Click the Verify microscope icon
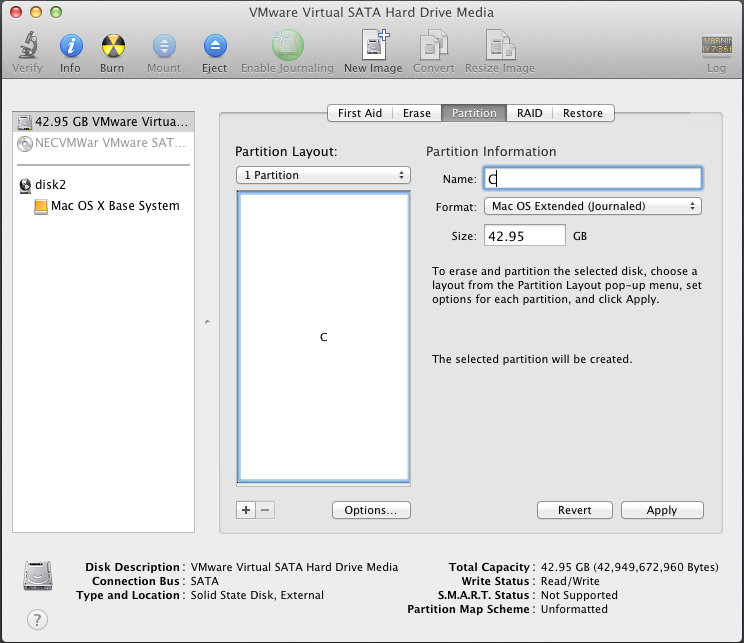 28,46
